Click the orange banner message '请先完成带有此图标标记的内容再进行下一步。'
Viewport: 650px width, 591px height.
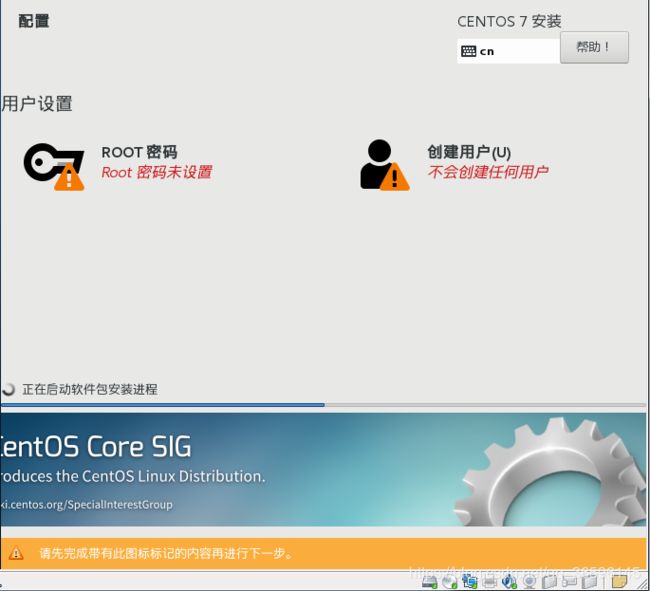pos(167,553)
